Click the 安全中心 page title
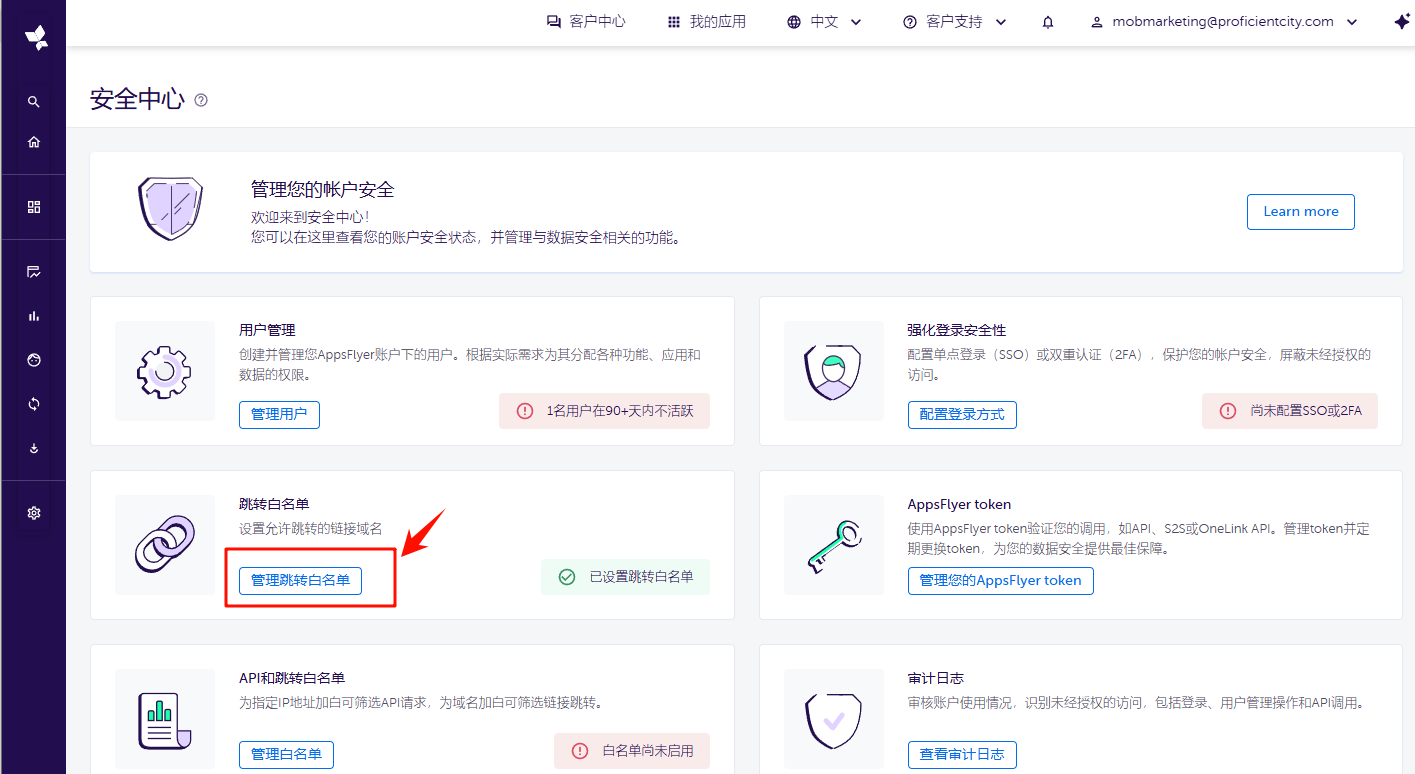 [x=137, y=99]
